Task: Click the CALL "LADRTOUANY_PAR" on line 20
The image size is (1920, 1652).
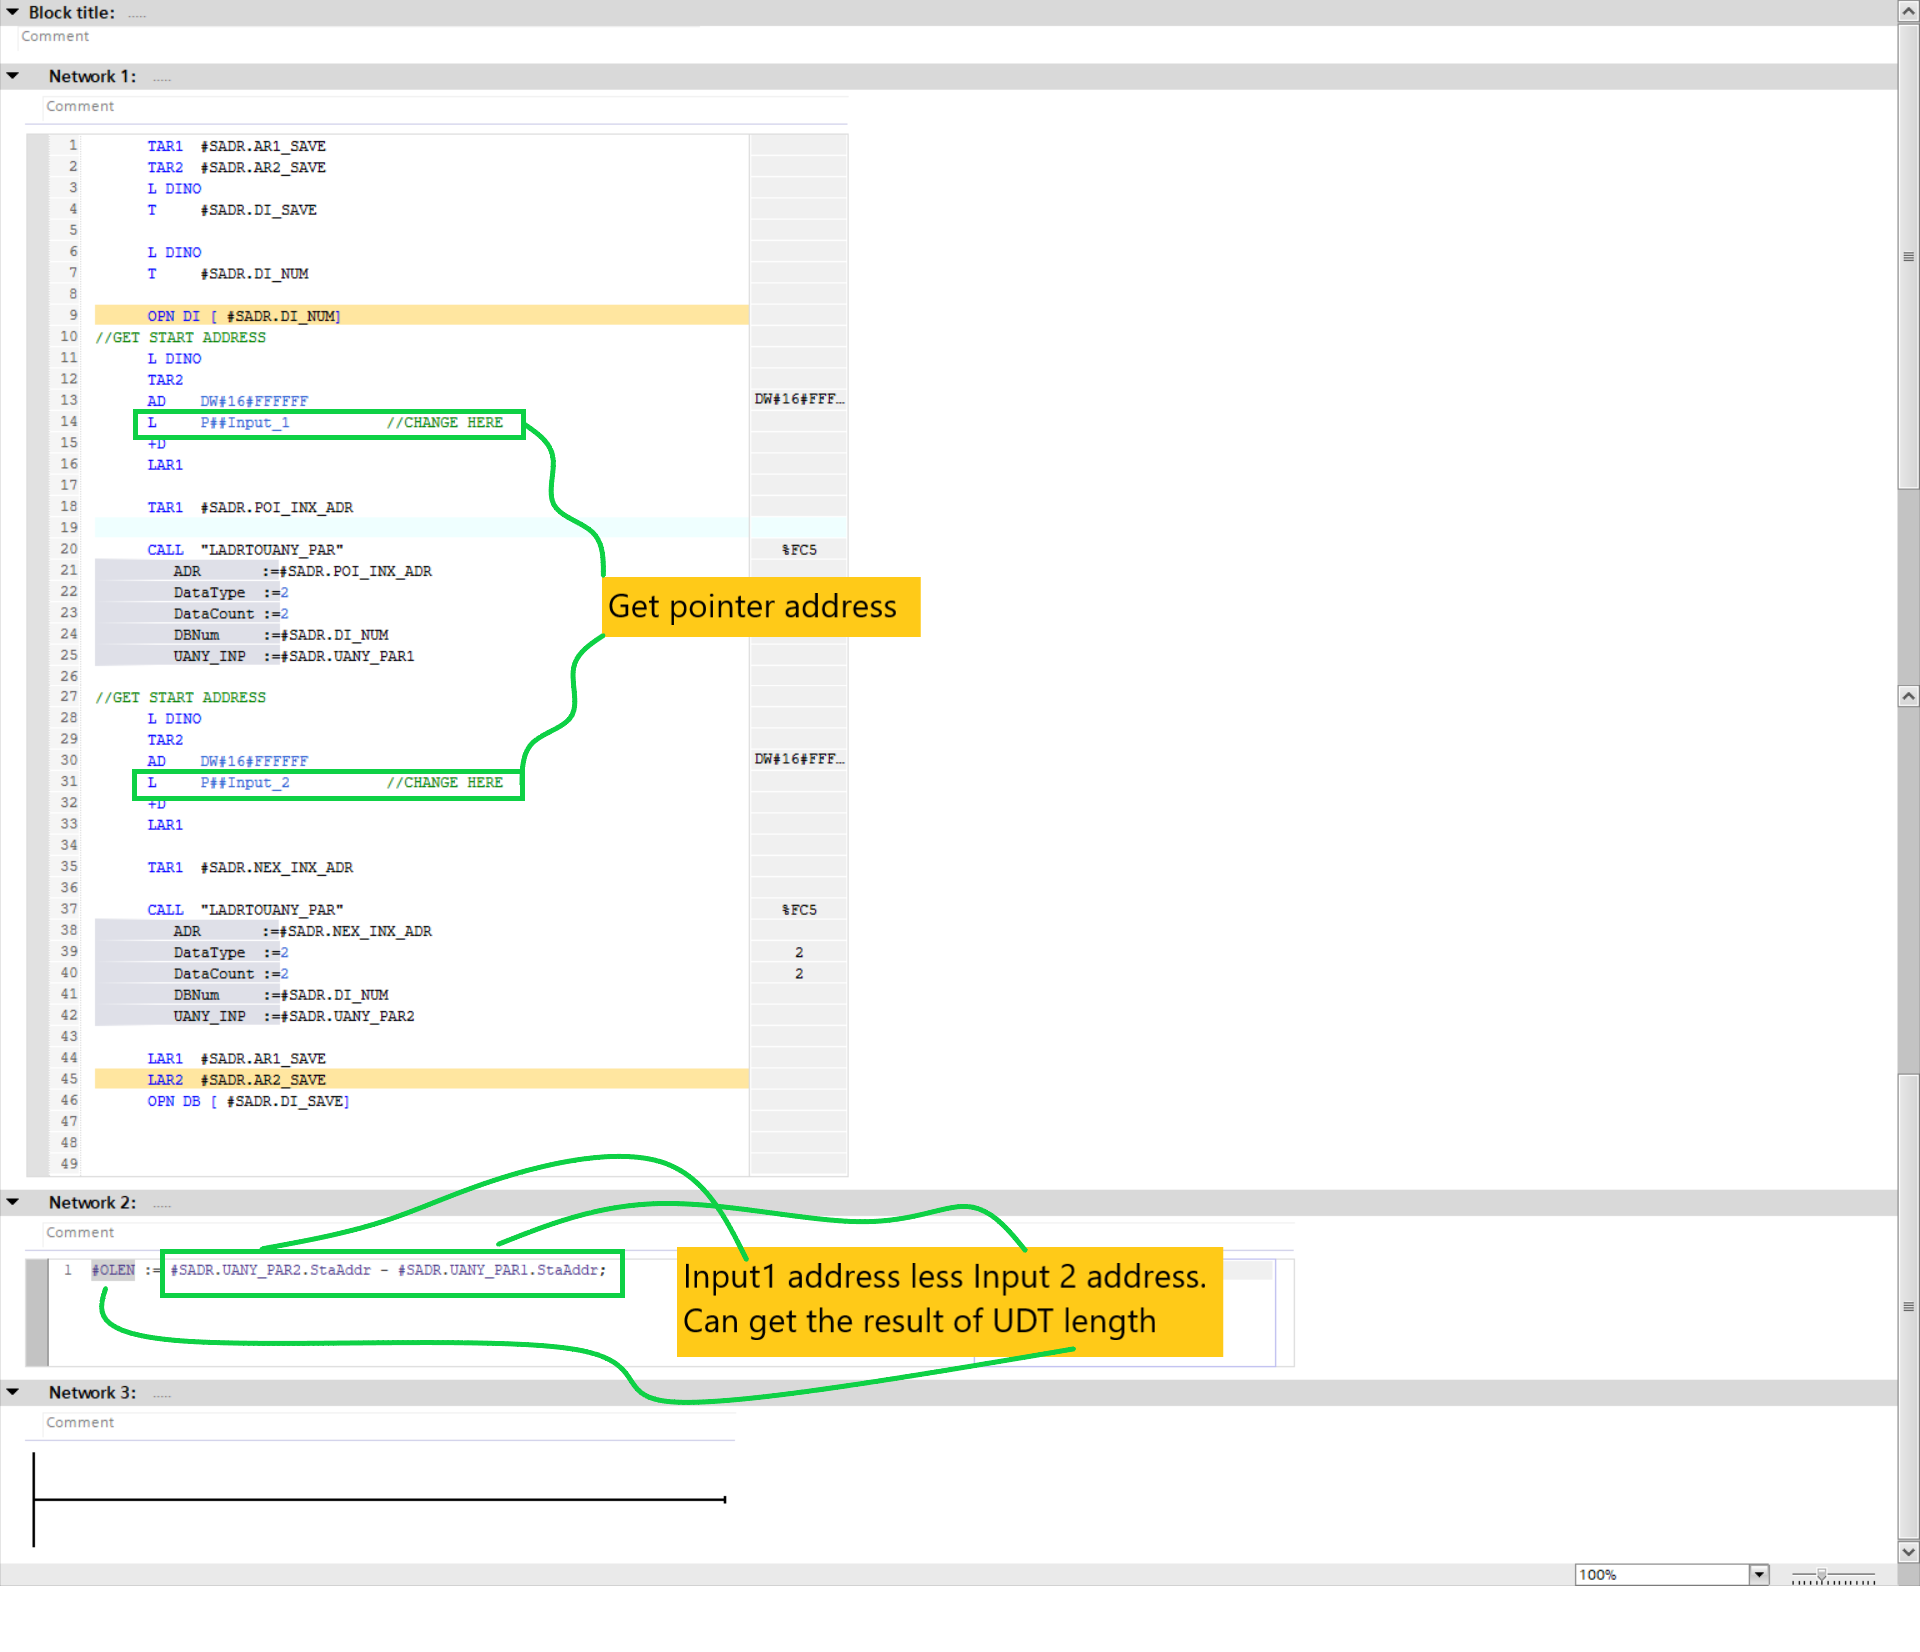Action: click(245, 550)
